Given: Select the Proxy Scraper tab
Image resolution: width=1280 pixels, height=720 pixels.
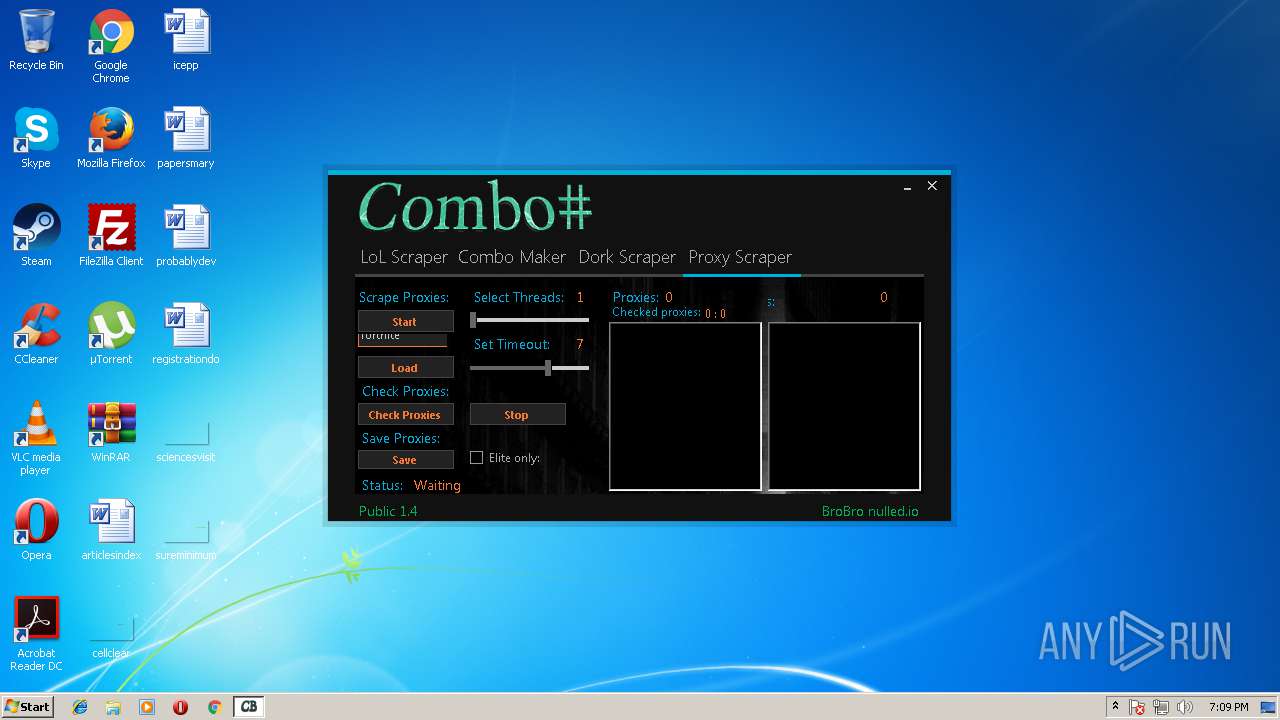Looking at the screenshot, I should (740, 257).
